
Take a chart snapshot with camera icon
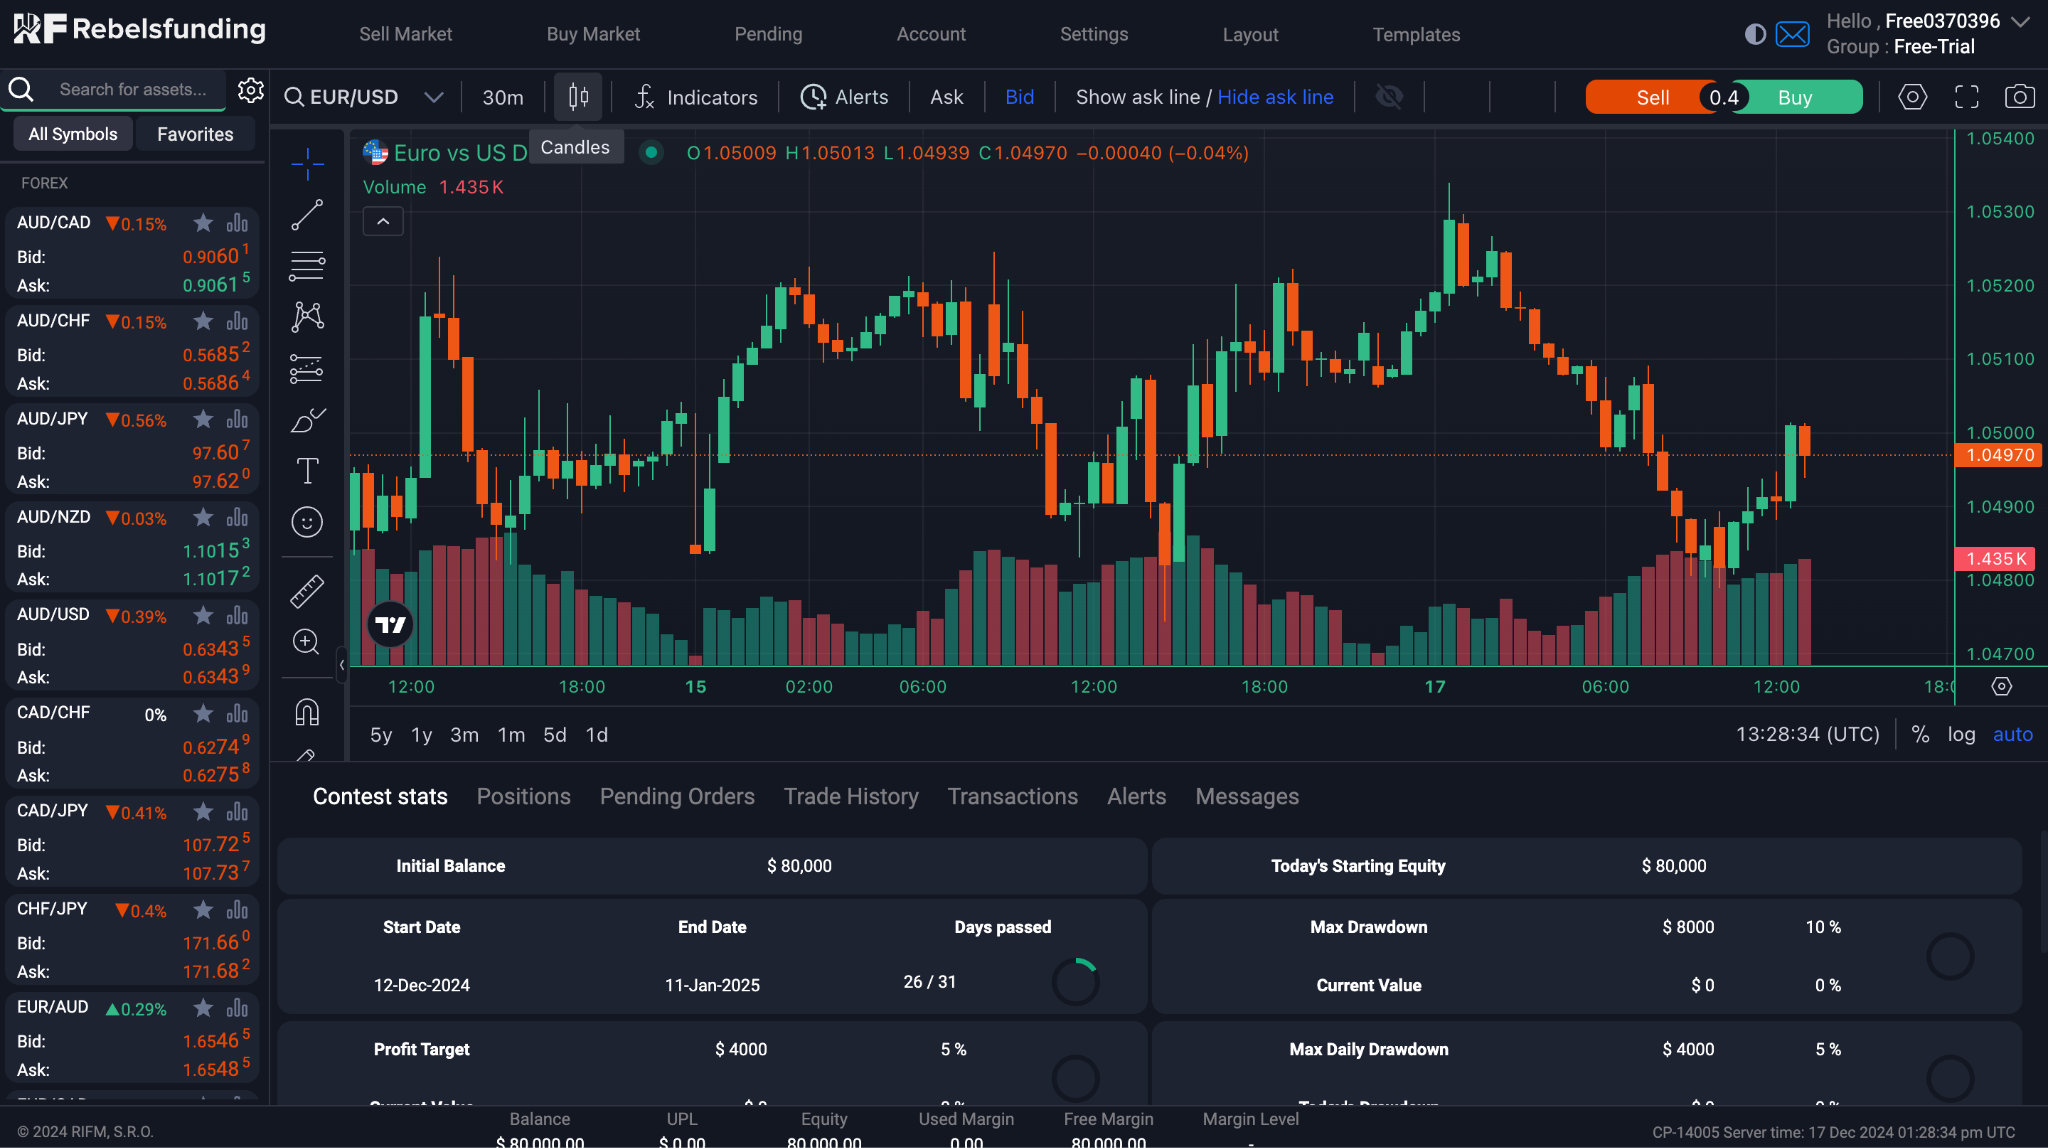pyautogui.click(x=2019, y=97)
